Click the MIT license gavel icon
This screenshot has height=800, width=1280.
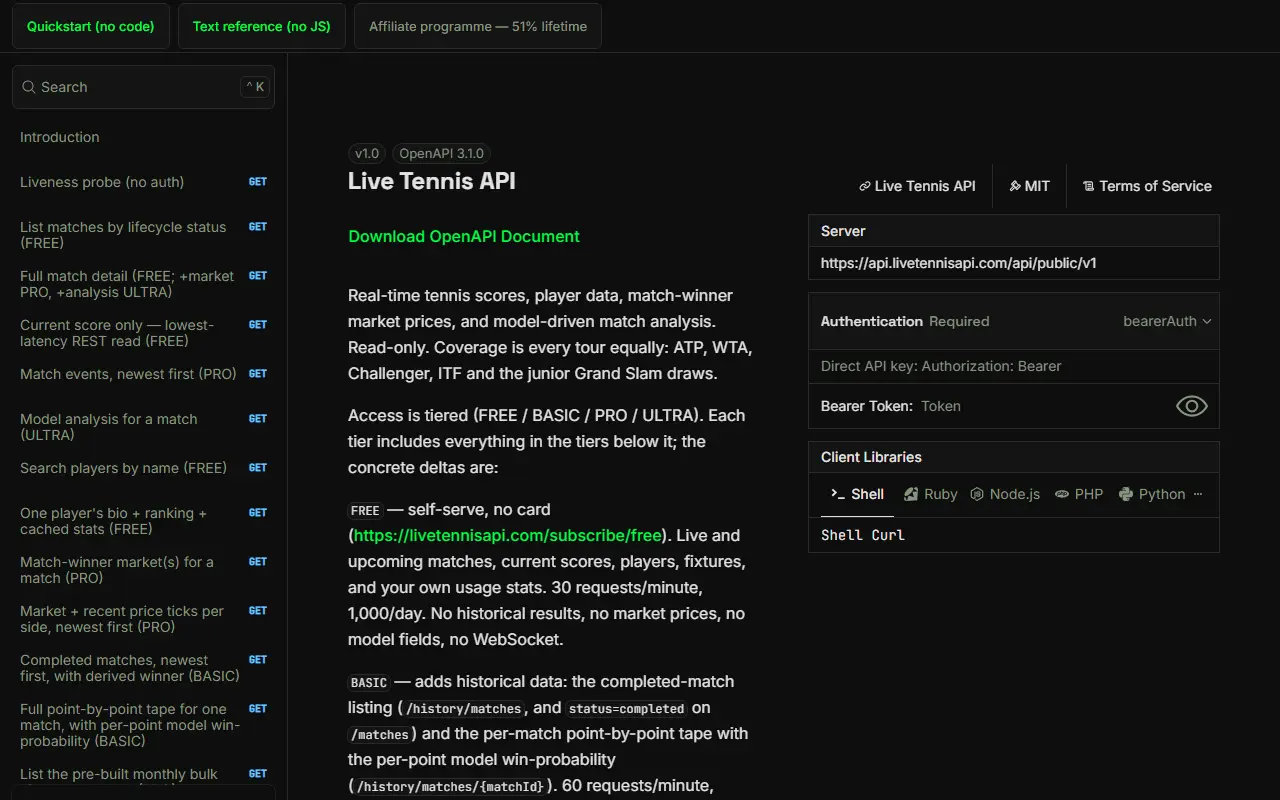[1014, 186]
